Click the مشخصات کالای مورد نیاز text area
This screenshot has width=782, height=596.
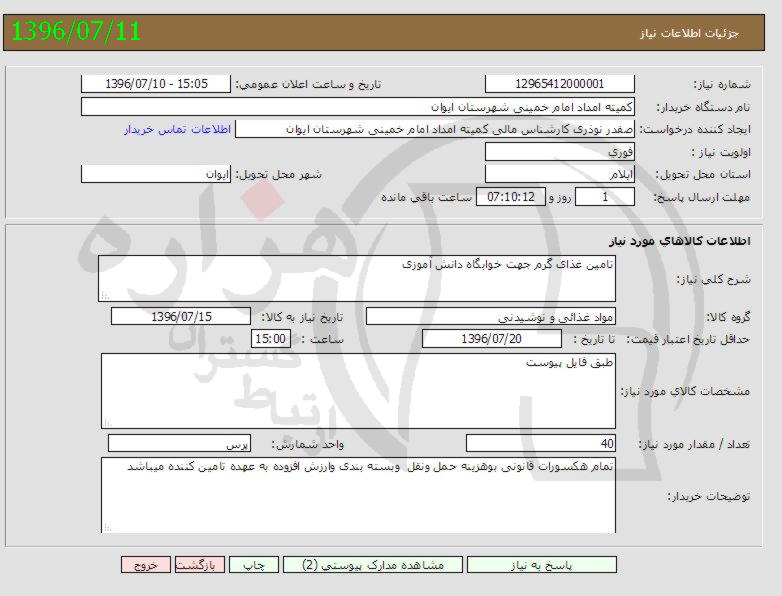coord(358,391)
